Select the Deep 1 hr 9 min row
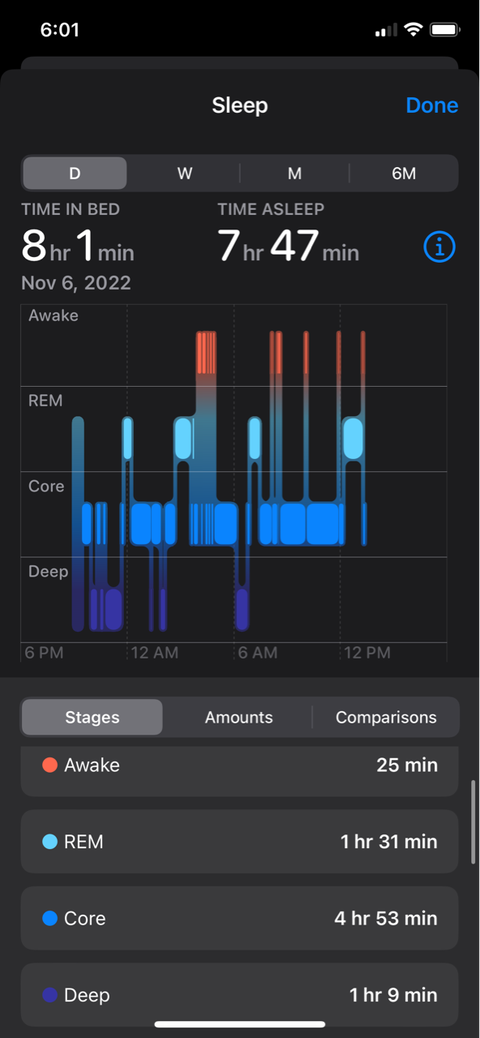480x1038 pixels. 240,995
